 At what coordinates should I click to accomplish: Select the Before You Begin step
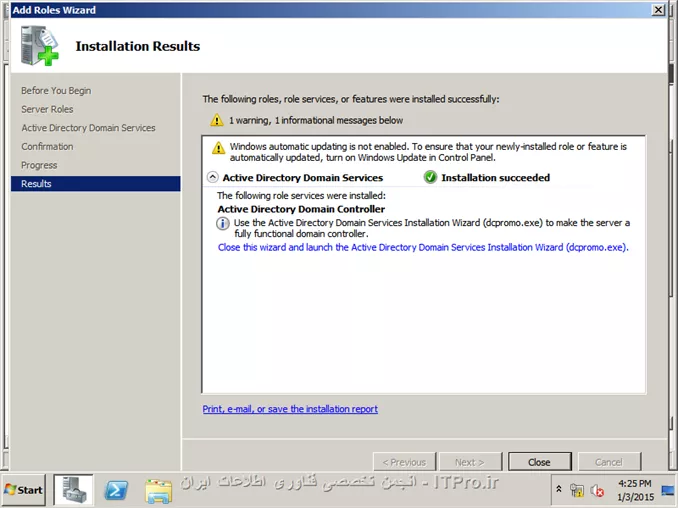coord(56,91)
